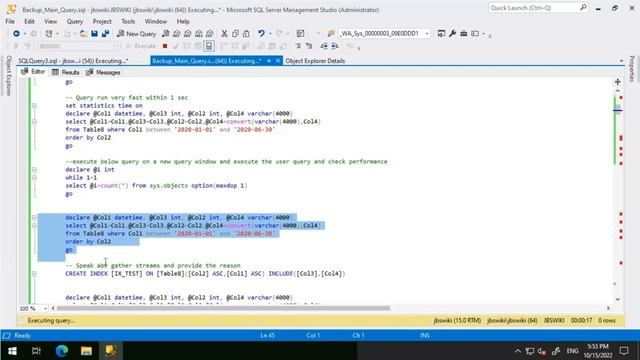Open the Tools menu
The width and height of the screenshot is (640, 360).
[128, 21]
